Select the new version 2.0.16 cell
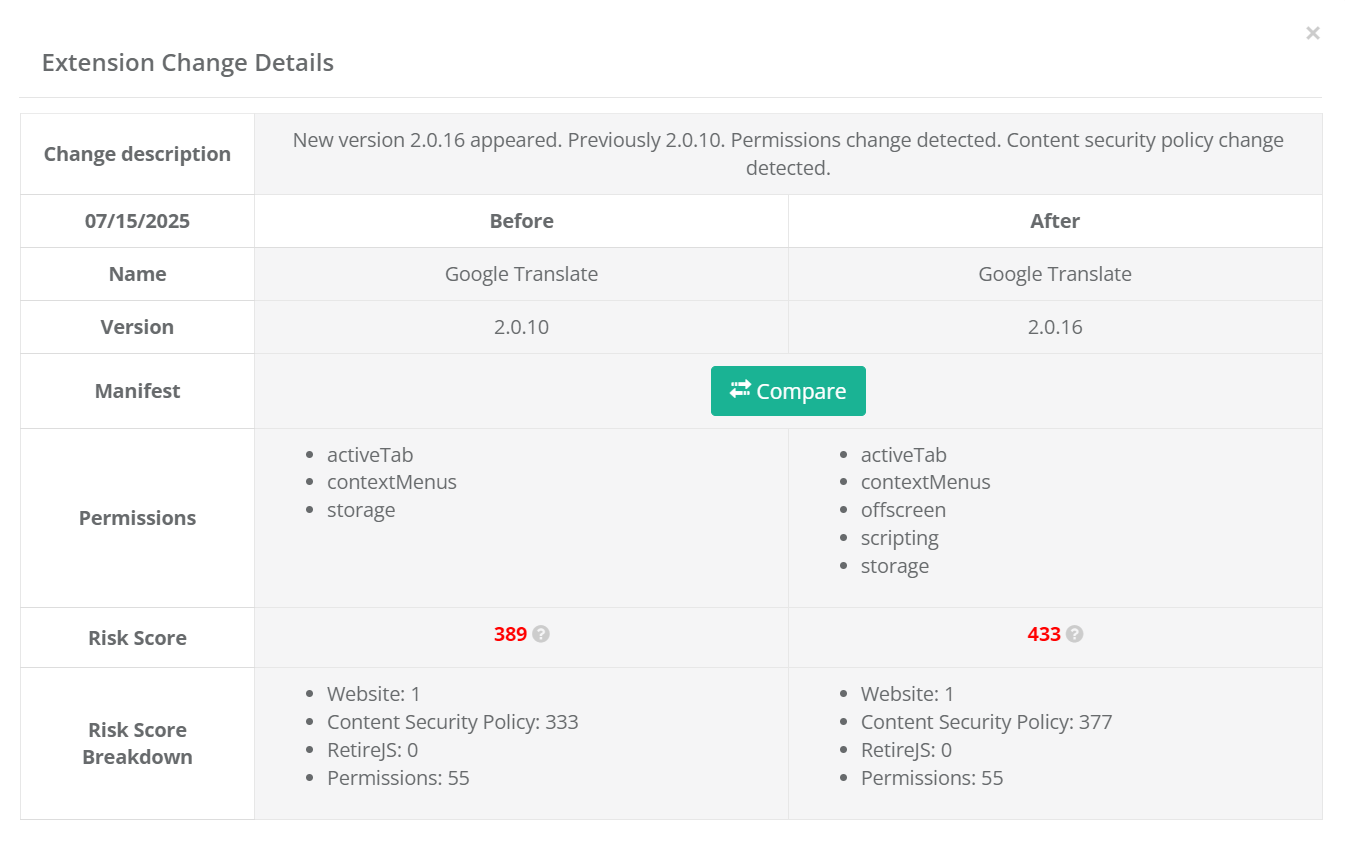1345x862 pixels. click(1055, 327)
